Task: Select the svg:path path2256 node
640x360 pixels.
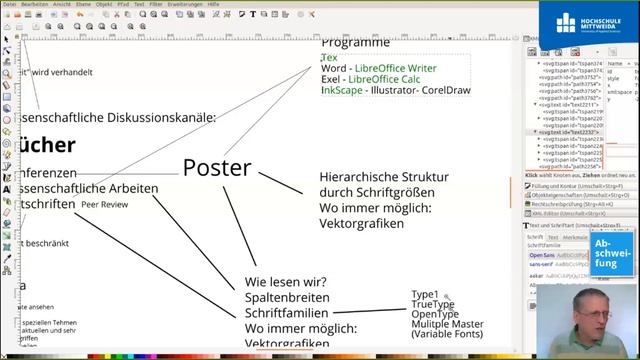Action: point(570,167)
